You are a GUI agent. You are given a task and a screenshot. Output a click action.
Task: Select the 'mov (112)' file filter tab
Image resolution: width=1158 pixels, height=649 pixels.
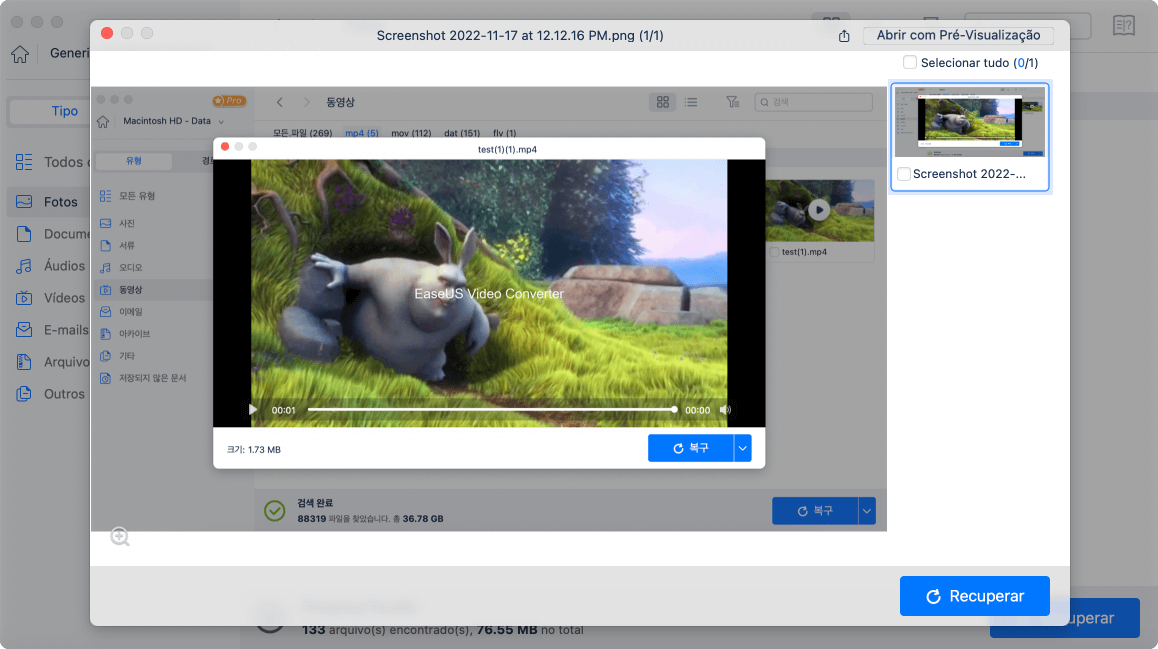(411, 134)
